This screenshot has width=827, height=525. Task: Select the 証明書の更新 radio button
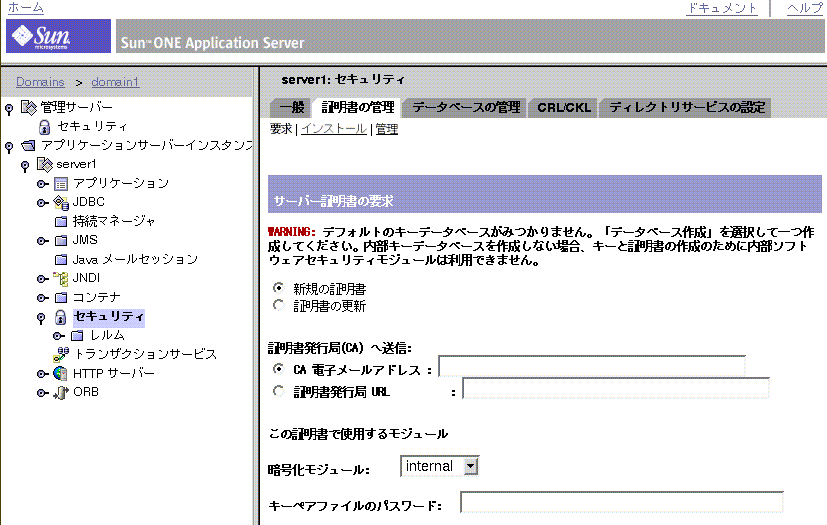click(x=278, y=305)
